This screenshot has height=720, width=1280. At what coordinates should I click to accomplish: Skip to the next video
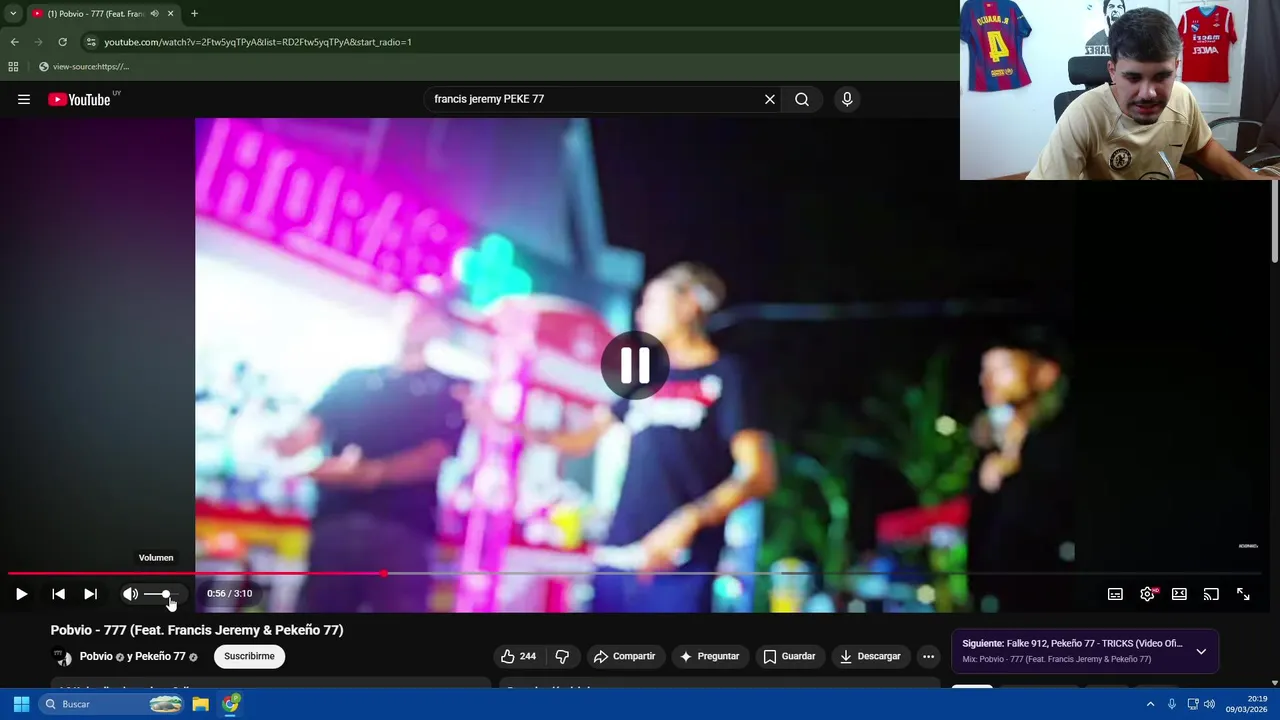tap(90, 594)
